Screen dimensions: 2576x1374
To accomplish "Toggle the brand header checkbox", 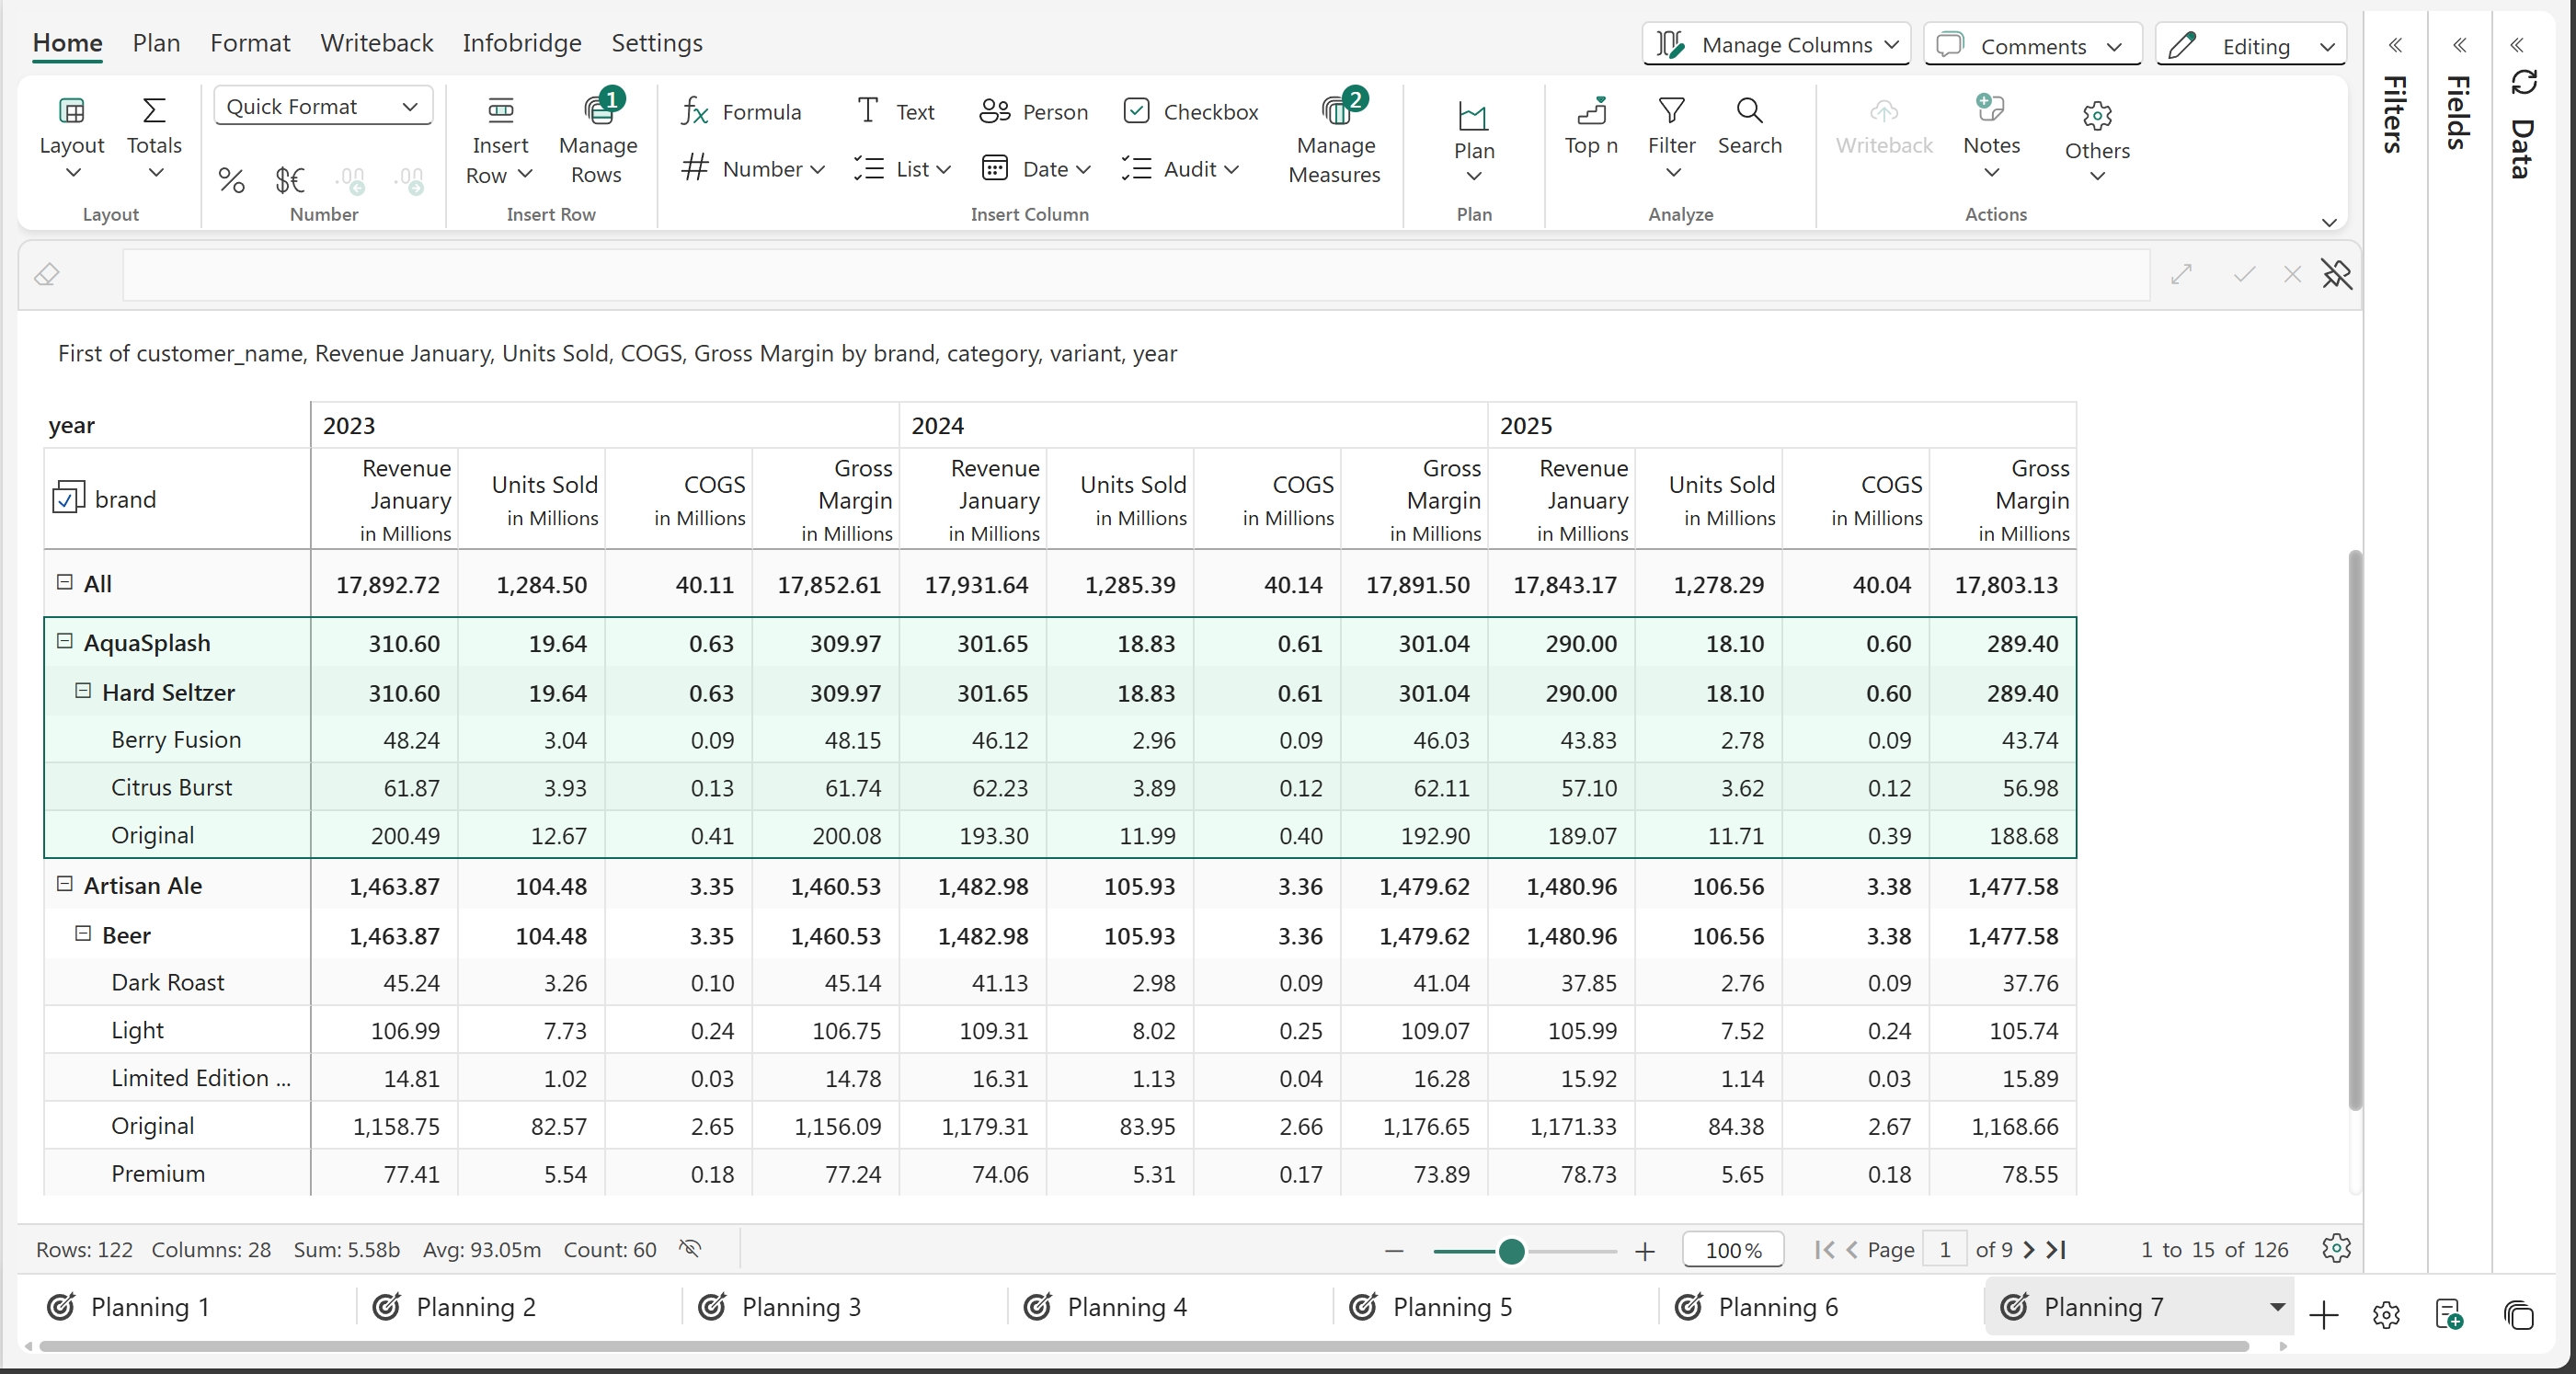I will [x=68, y=498].
